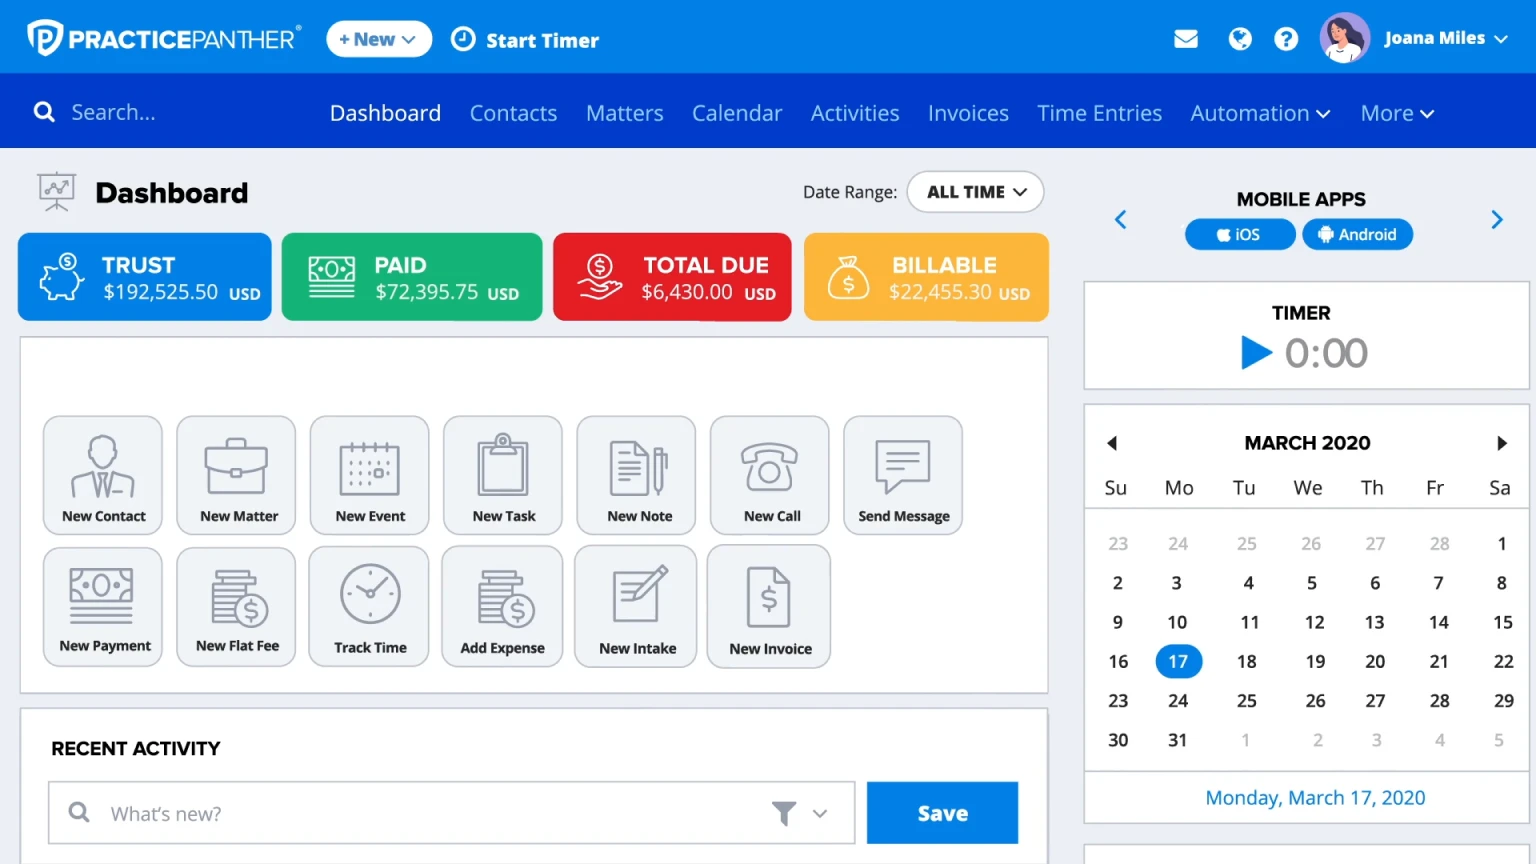Start the timer playback button
Viewport: 1536px width, 864px height.
(x=1256, y=352)
